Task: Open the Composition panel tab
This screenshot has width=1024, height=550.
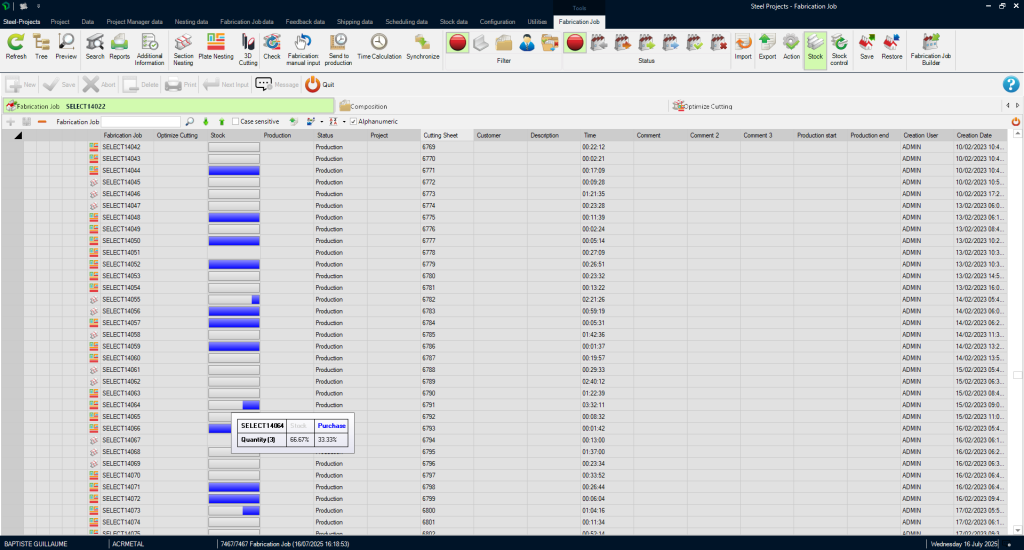Action: [x=363, y=106]
